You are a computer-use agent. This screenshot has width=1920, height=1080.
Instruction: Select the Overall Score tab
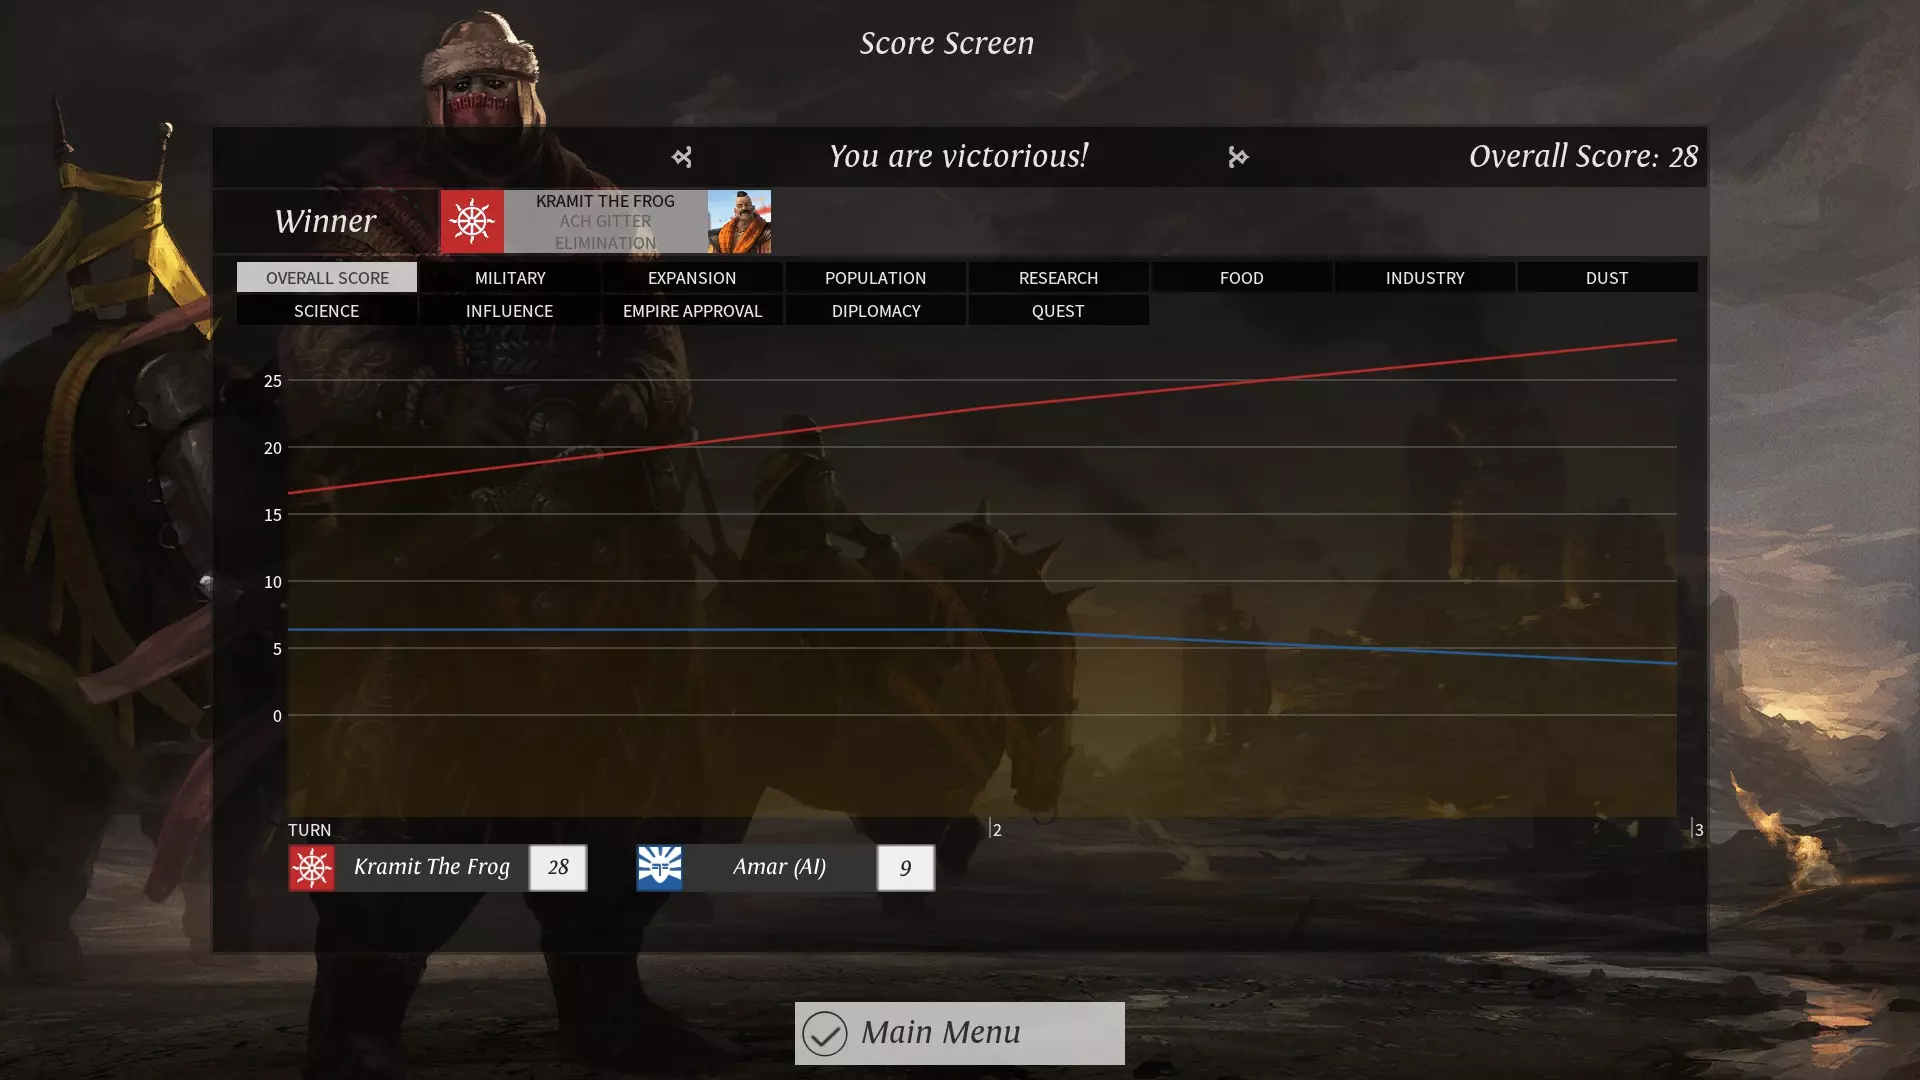pos(327,278)
